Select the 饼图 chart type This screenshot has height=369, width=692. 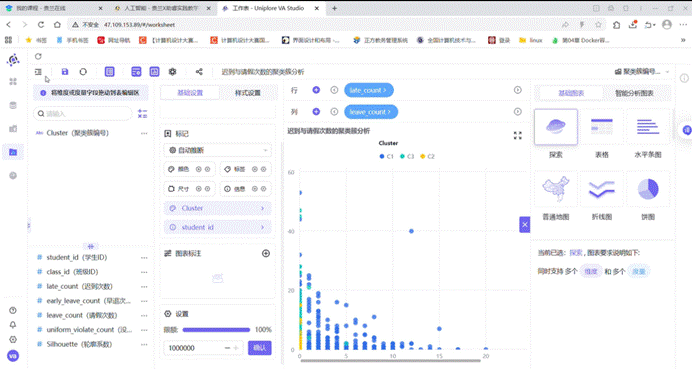647,189
